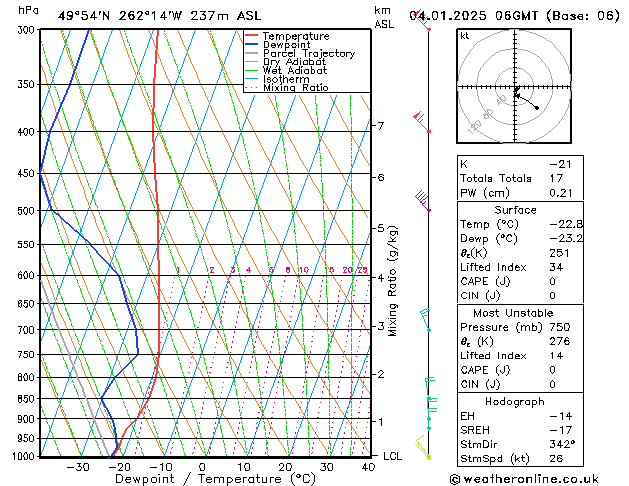Screen dimensions: 629x486
Task: Click the red wind barb at 400 hPa
Action: coord(422,122)
